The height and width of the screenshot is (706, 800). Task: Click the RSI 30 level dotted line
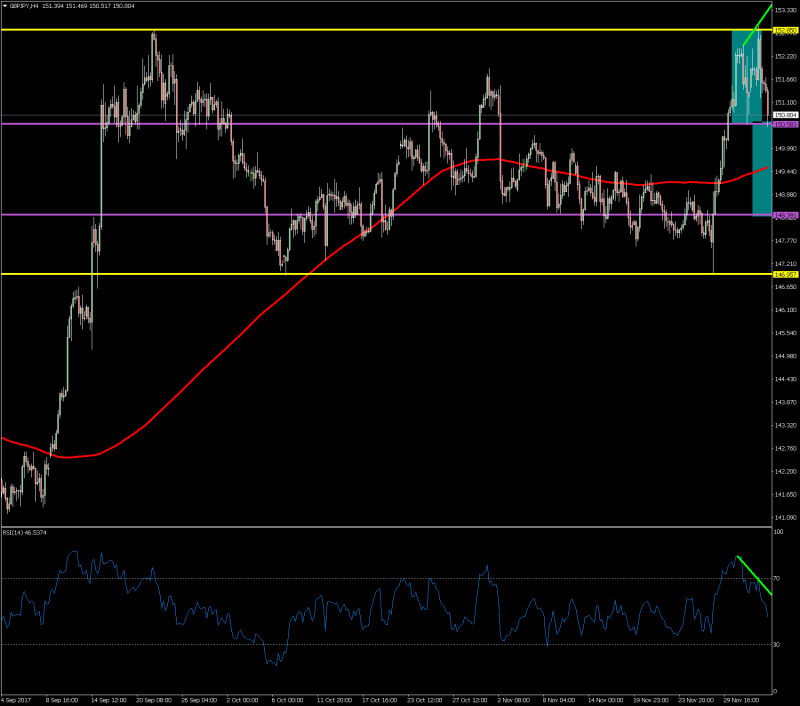point(400,644)
